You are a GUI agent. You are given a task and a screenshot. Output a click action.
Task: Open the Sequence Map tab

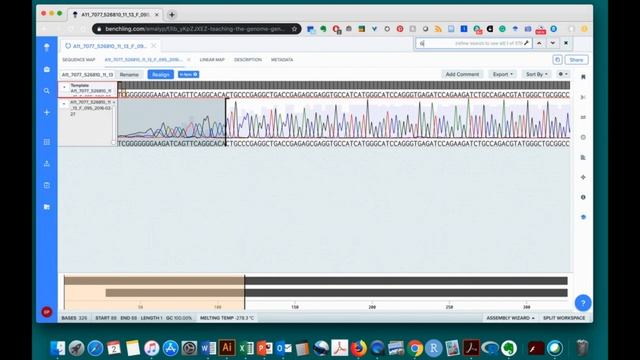click(79, 60)
